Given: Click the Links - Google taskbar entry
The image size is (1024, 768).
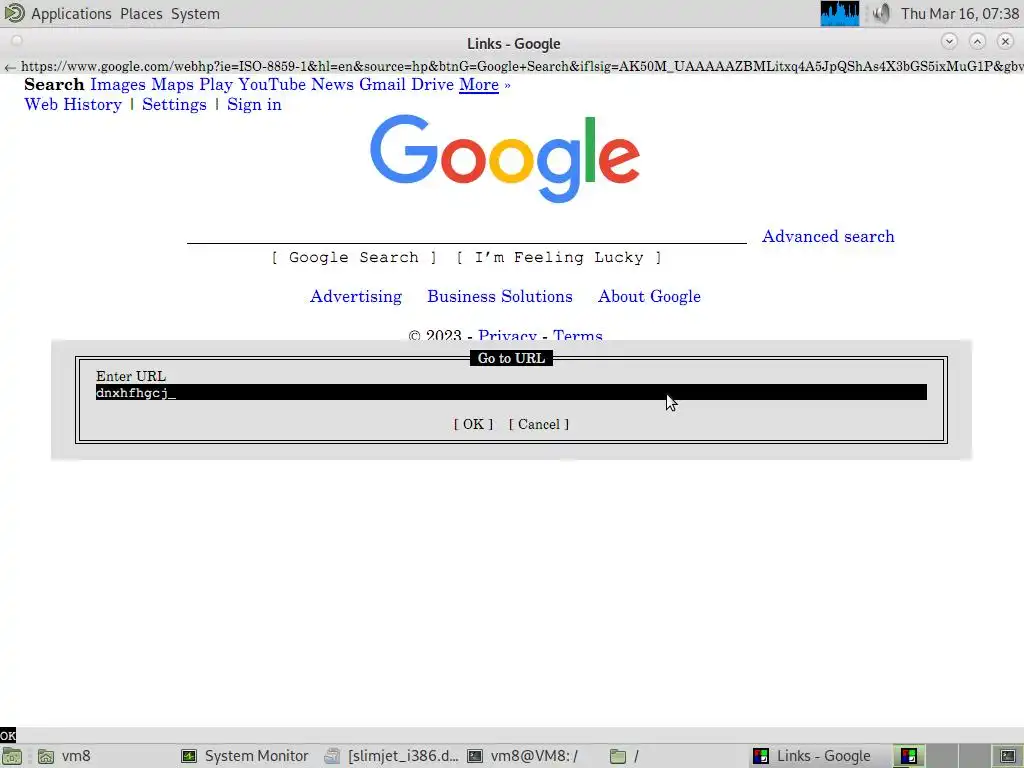Looking at the screenshot, I should coord(812,756).
